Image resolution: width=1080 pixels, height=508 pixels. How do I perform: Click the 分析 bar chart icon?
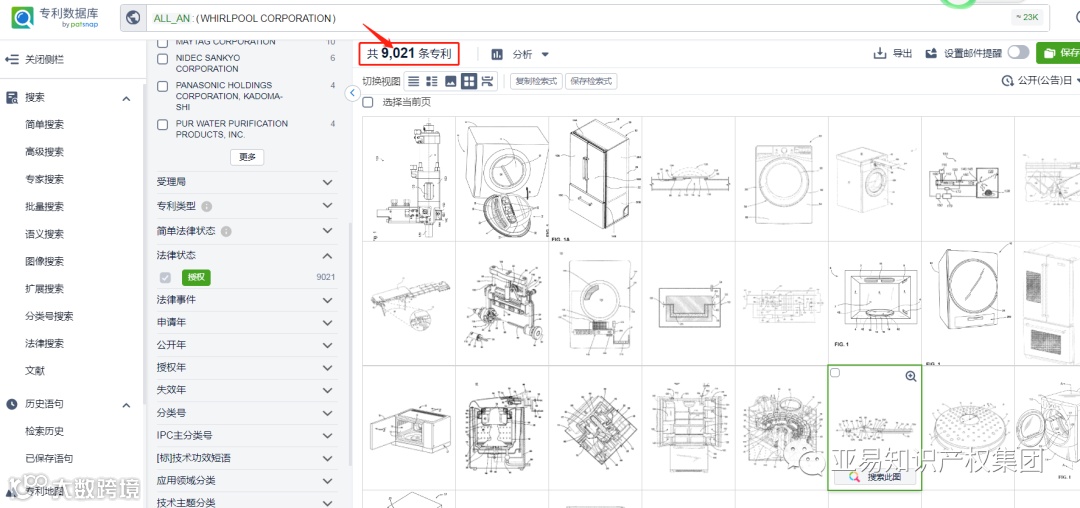pos(497,54)
